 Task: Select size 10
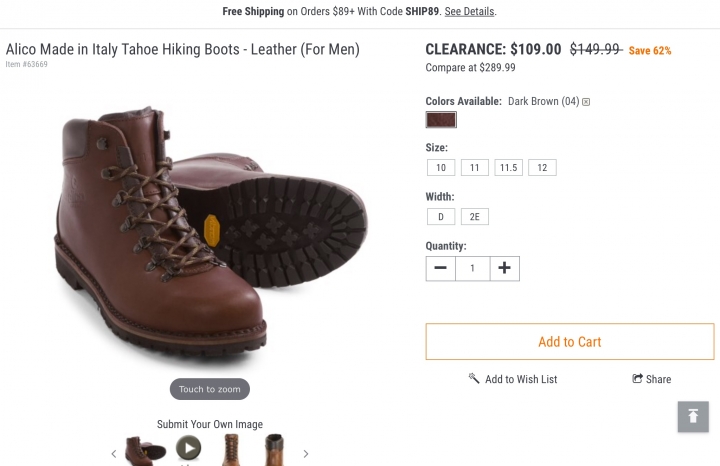coord(440,168)
